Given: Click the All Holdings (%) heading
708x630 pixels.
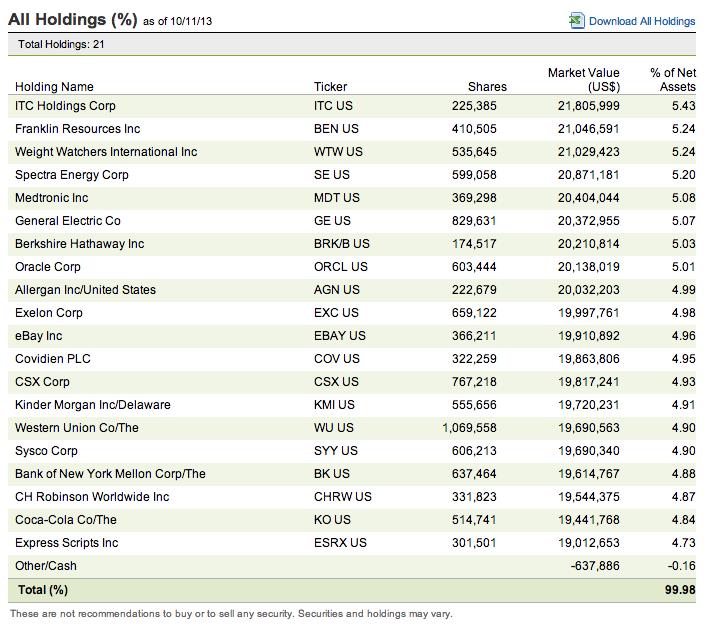Looking at the screenshot, I should coord(73,20).
